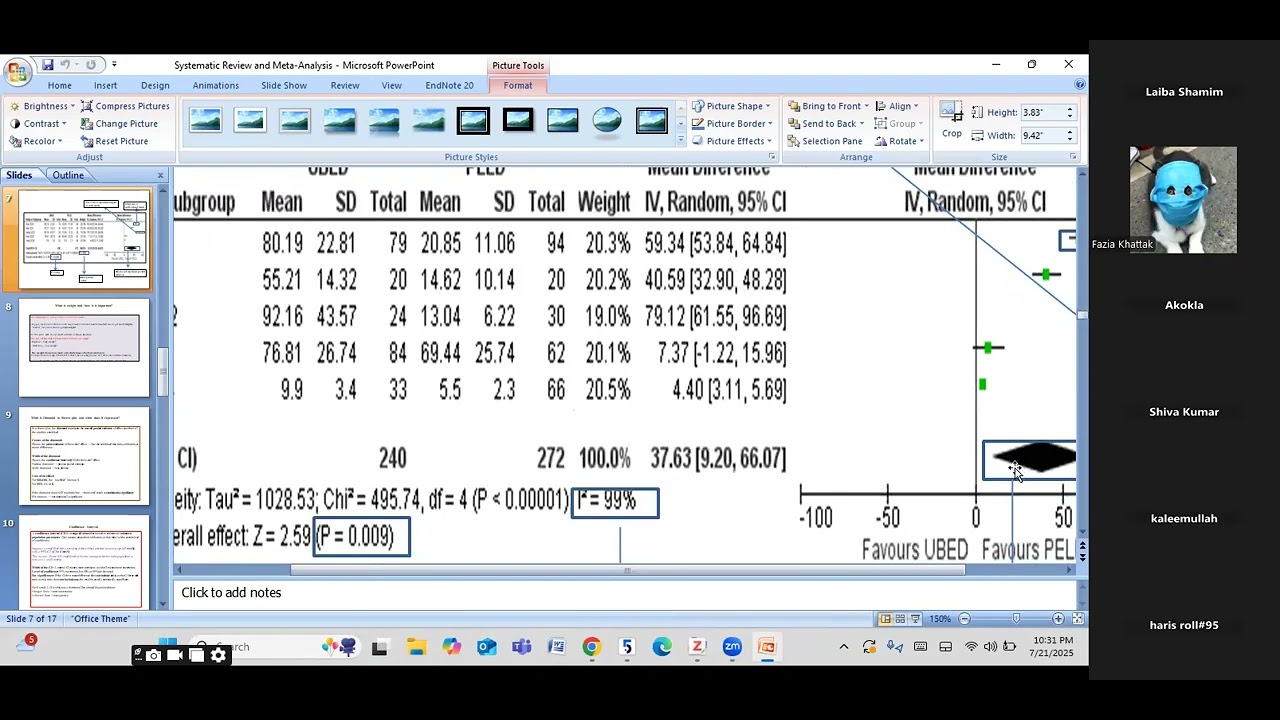Open Outlook from taskbar
1280x720 pixels.
[487, 647]
